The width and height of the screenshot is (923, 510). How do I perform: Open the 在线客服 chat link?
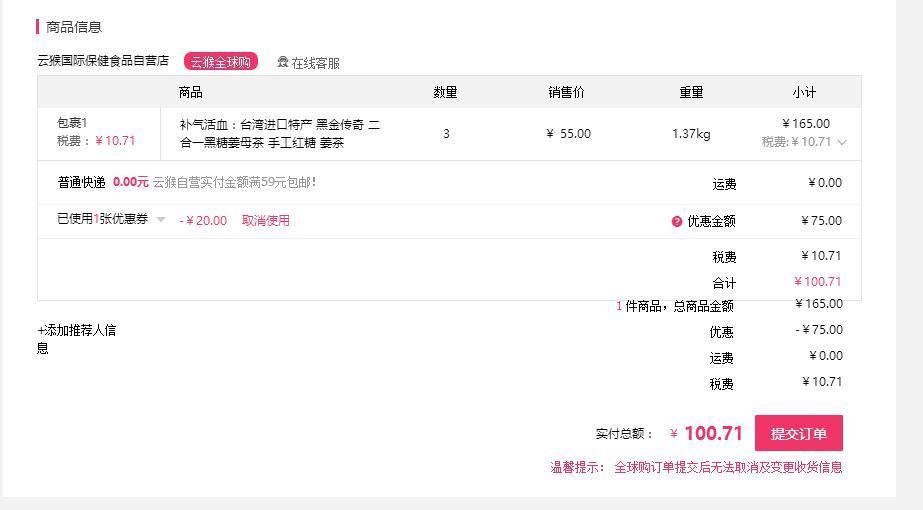[x=316, y=62]
